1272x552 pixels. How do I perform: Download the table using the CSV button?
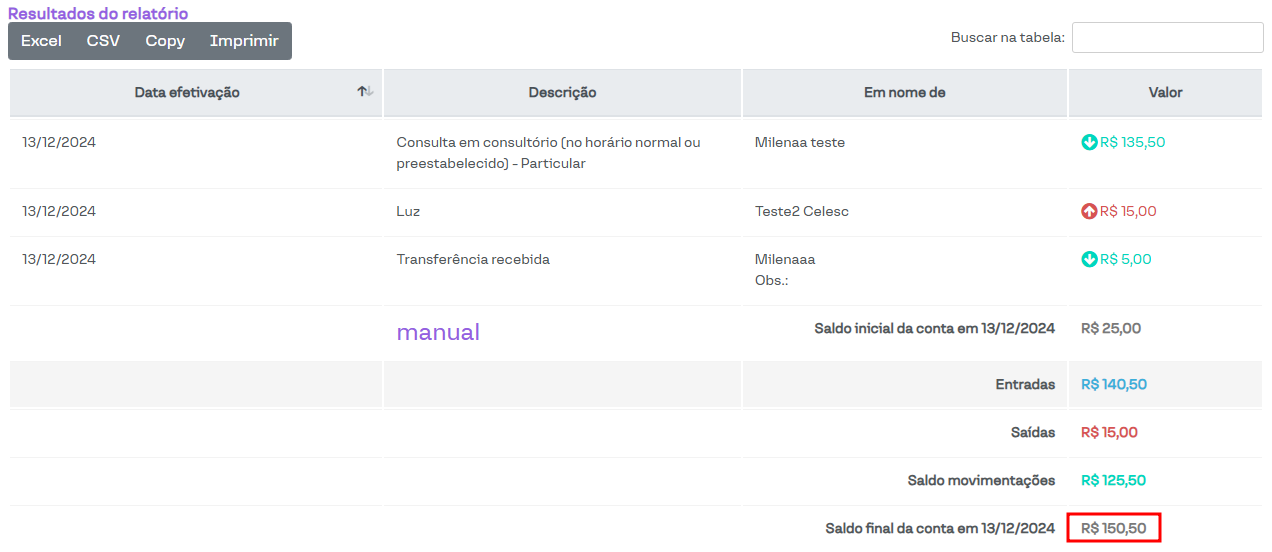[x=103, y=41]
